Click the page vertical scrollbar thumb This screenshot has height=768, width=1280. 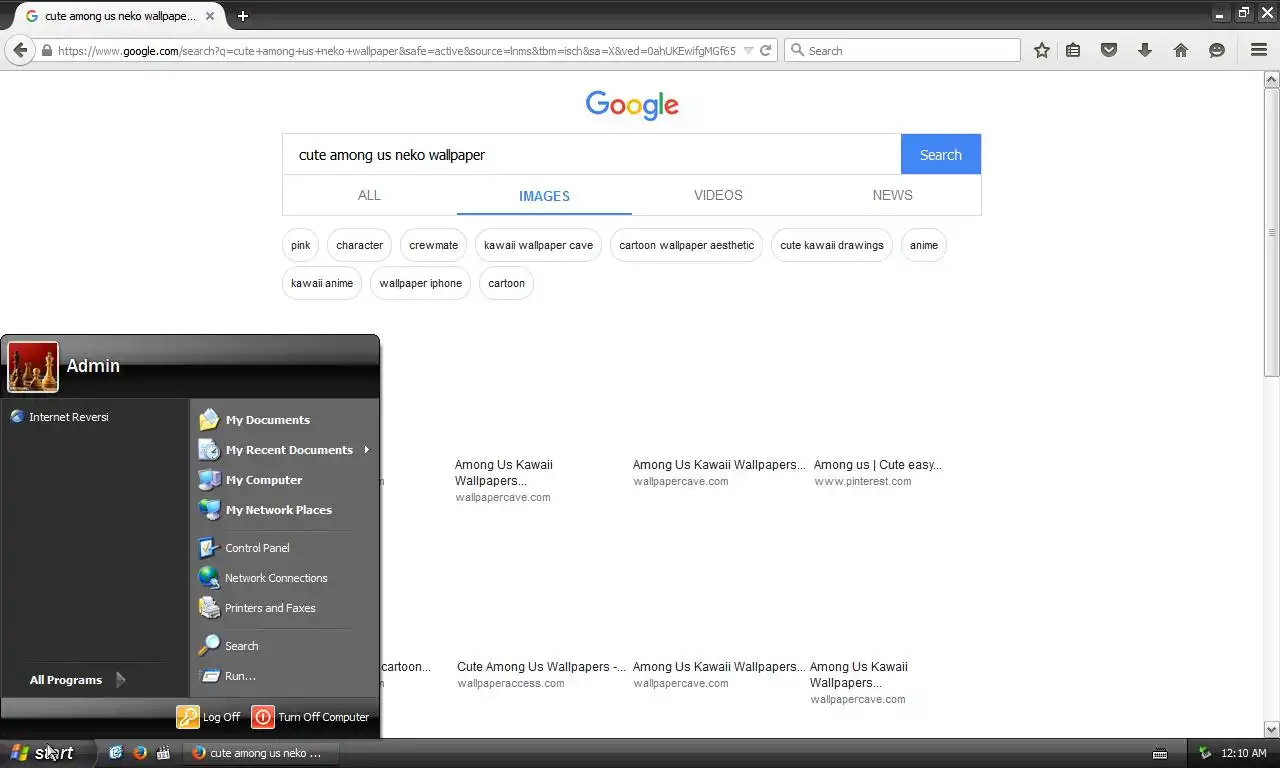tap(1272, 232)
